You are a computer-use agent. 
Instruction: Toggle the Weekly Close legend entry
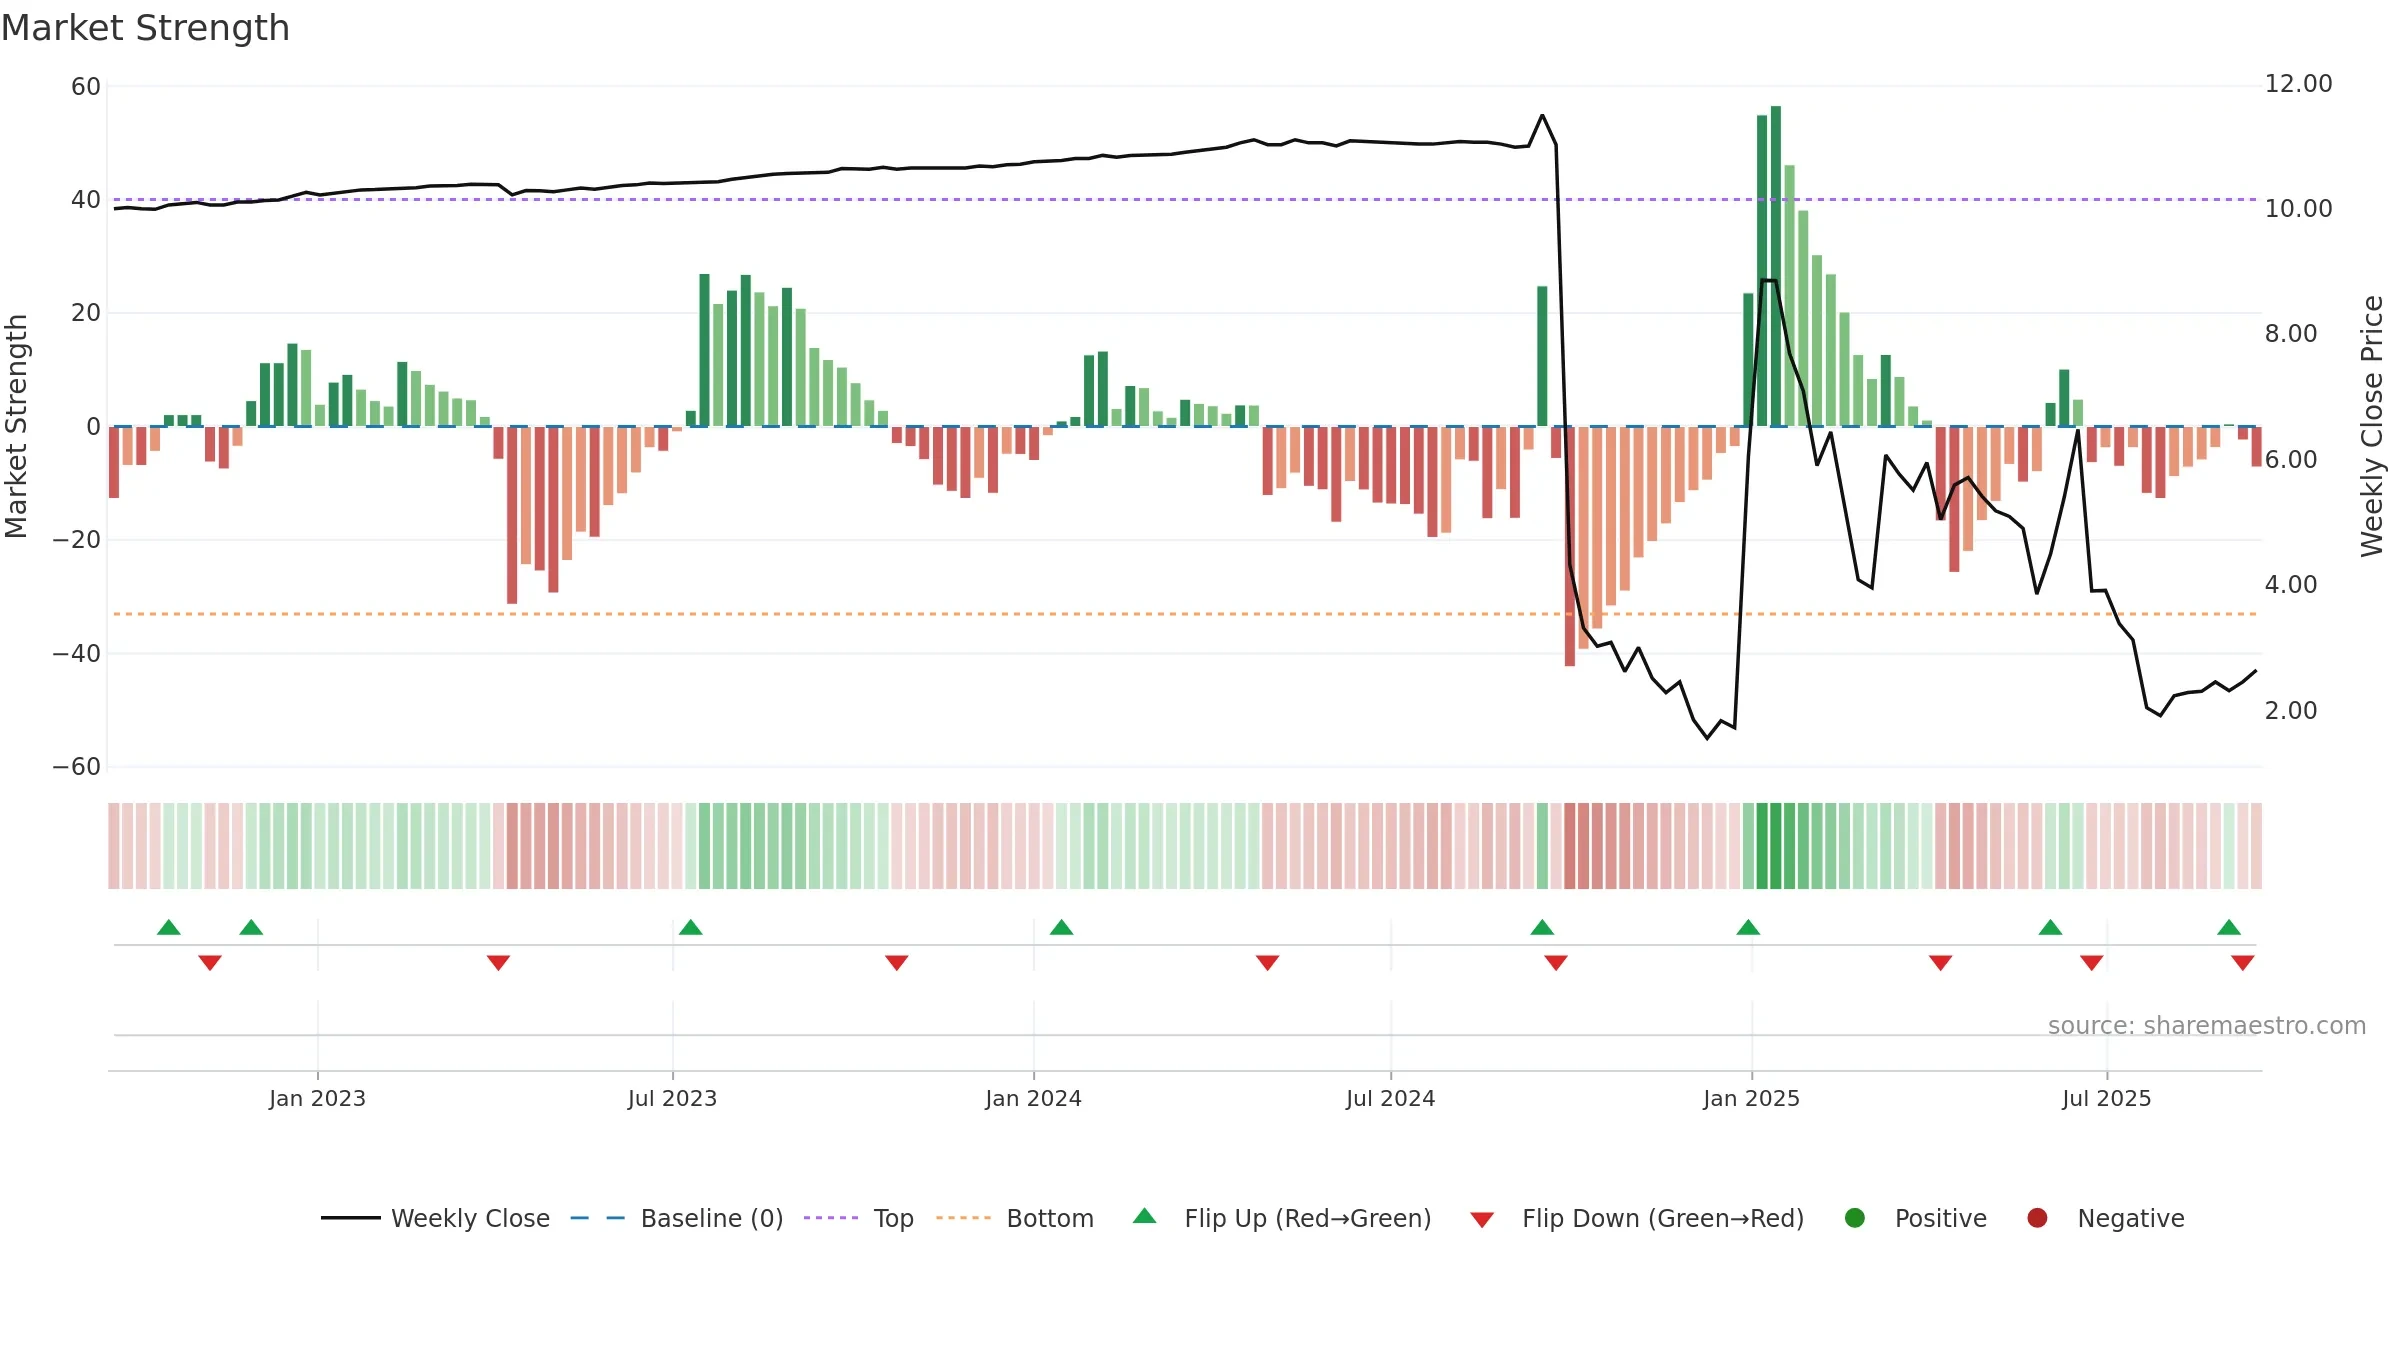click(436, 1218)
